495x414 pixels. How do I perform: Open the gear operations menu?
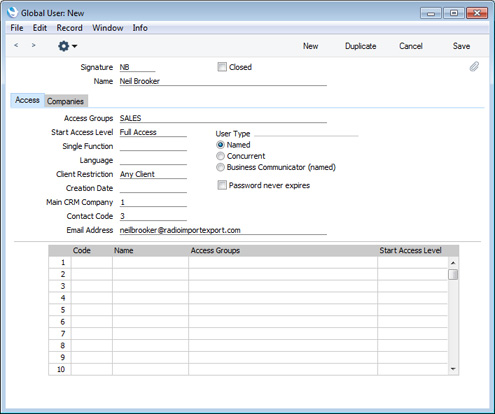(x=63, y=46)
